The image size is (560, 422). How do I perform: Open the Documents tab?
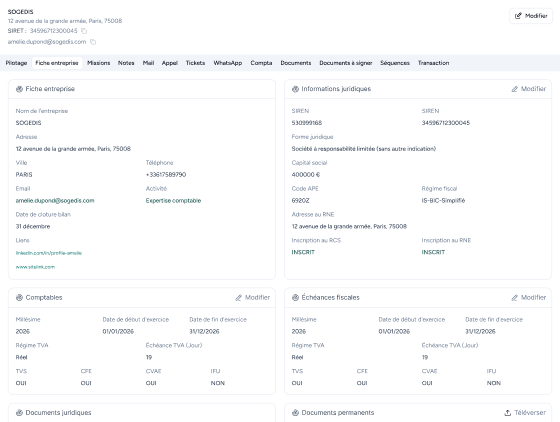click(x=296, y=63)
